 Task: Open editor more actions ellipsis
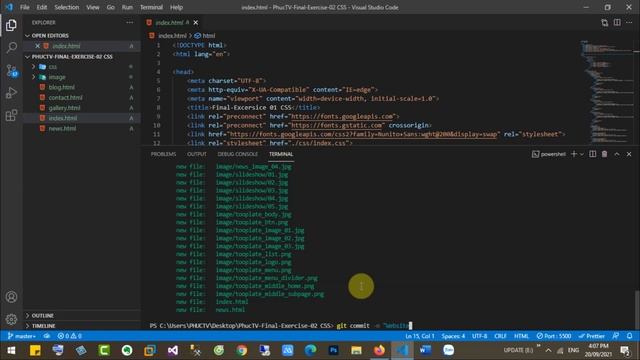(629, 22)
